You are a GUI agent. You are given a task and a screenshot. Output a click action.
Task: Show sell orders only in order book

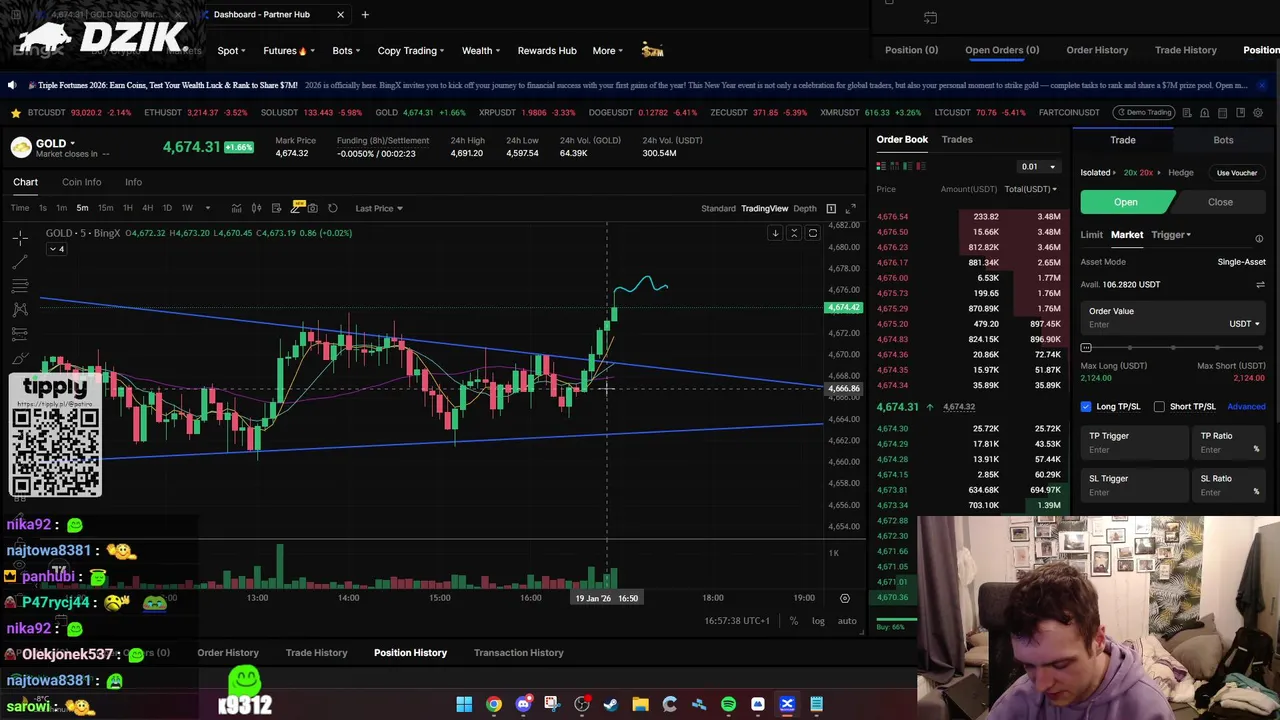coord(921,166)
